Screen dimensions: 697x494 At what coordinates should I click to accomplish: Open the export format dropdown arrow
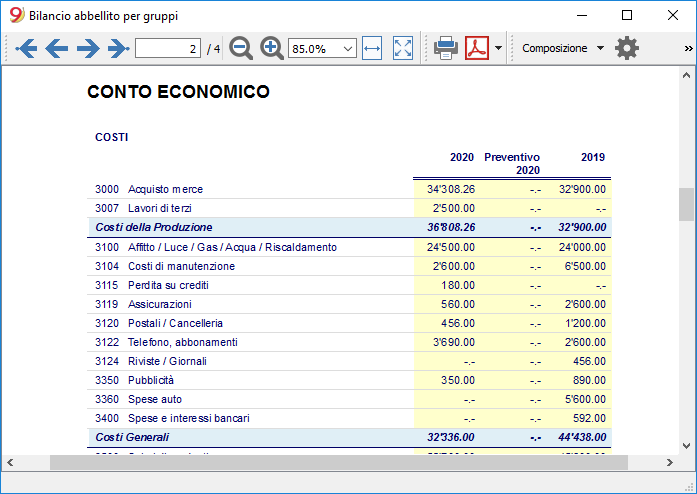tap(498, 48)
